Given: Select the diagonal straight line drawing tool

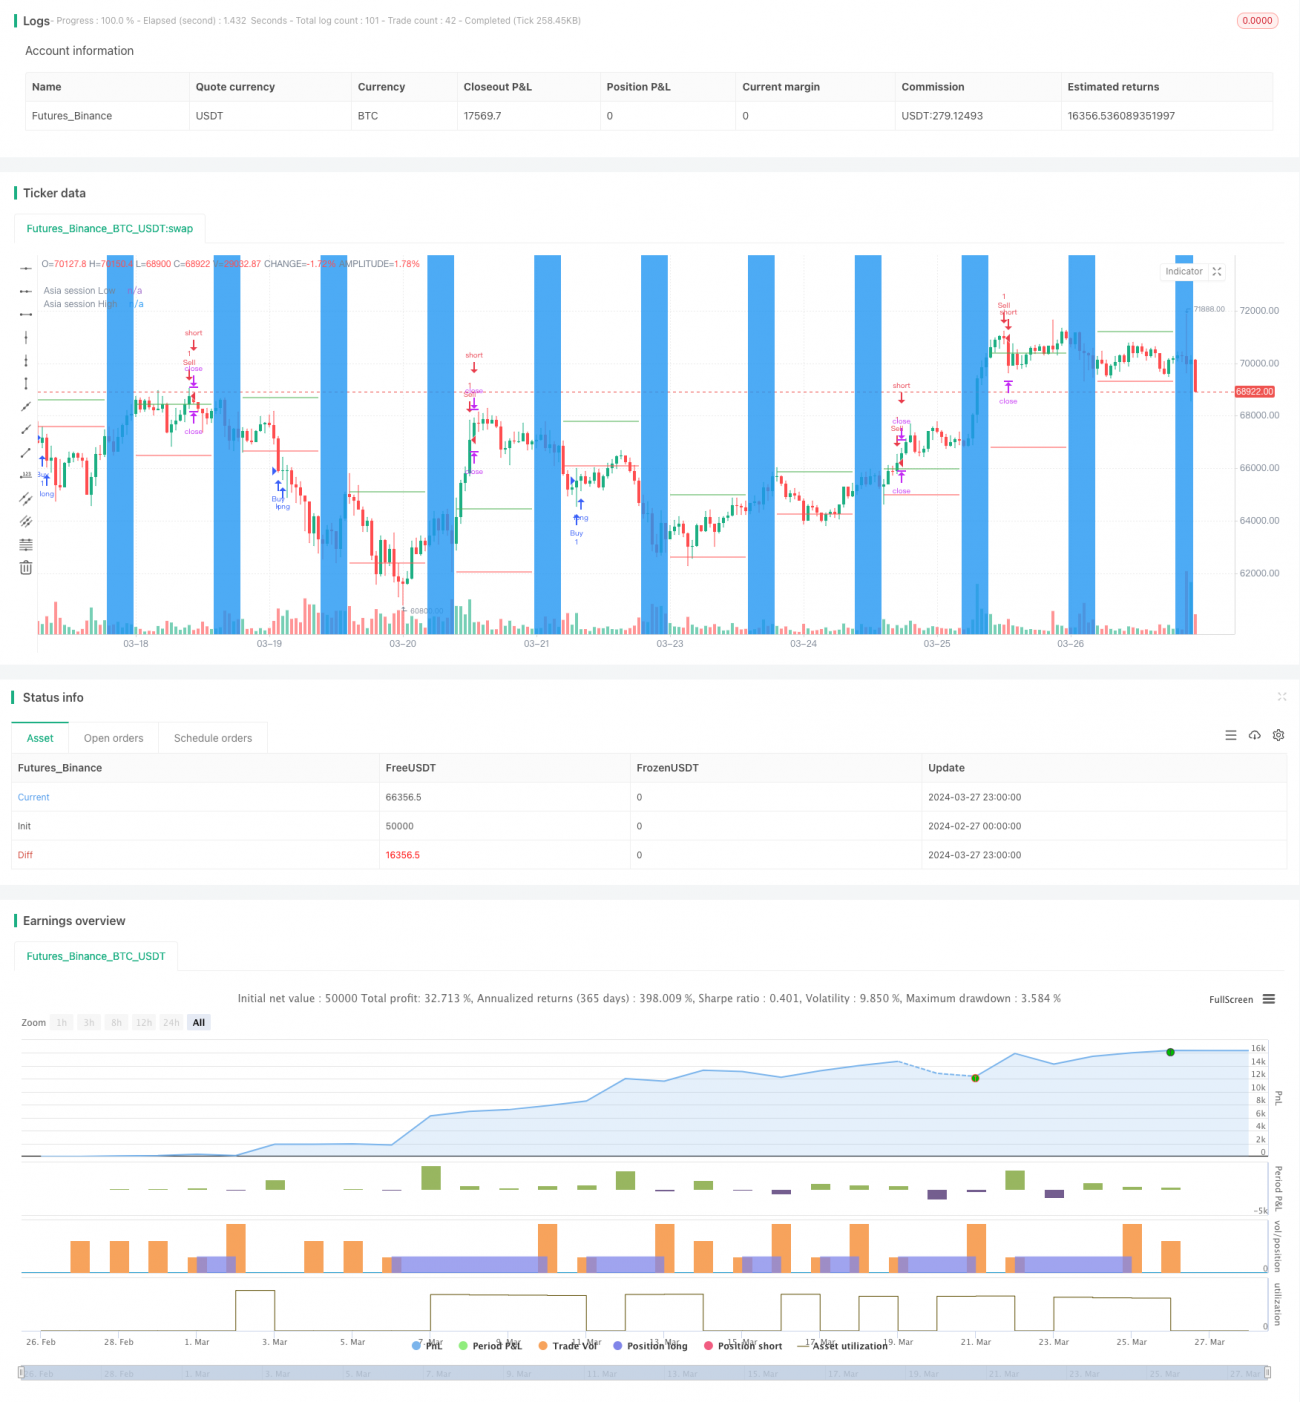Looking at the screenshot, I should click(x=26, y=407).
